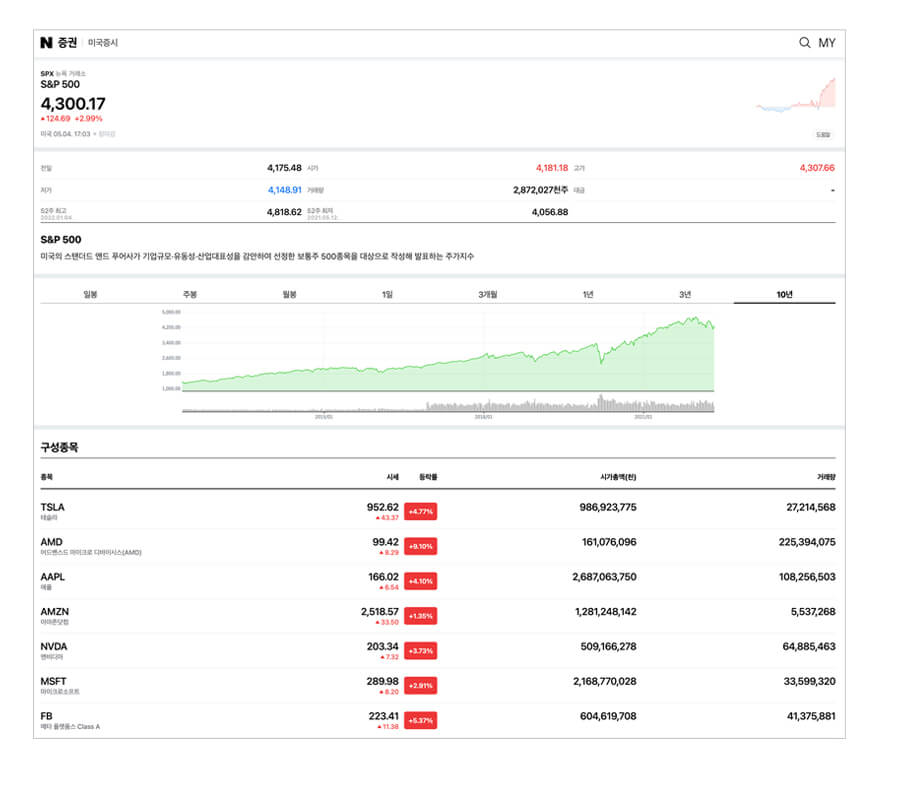The height and width of the screenshot is (791, 900).
Task: Open the AAPL stock row
Action: (x=438, y=581)
